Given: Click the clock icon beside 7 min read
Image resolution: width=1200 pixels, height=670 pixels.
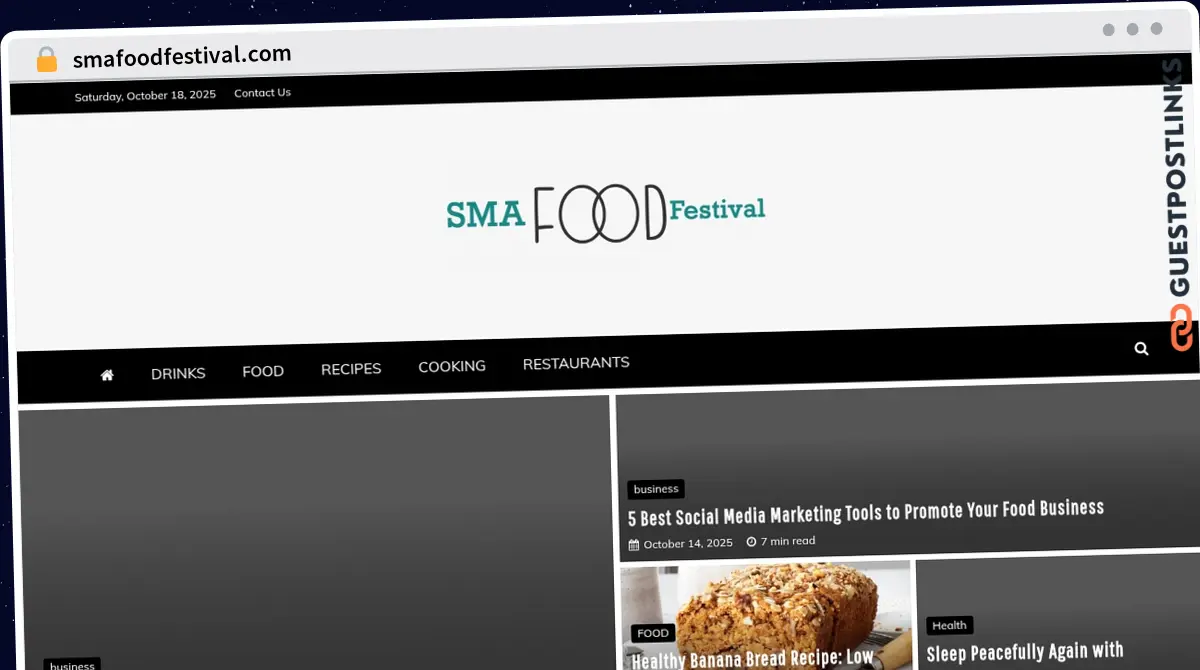Looking at the screenshot, I should [x=751, y=541].
